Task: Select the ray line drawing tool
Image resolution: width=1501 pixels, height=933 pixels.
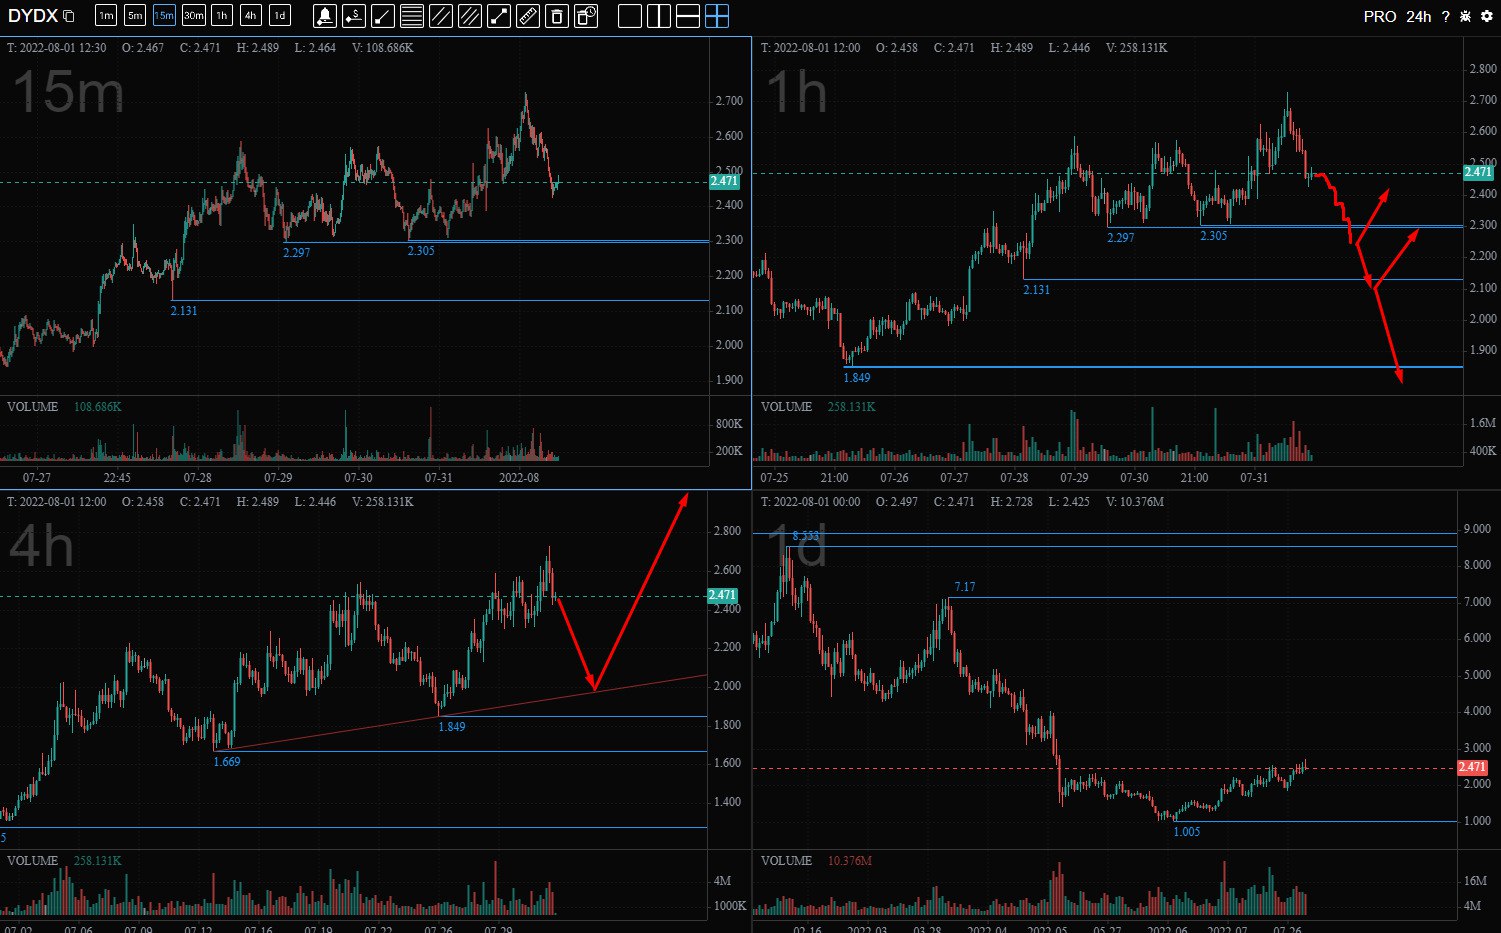Action: click(383, 16)
